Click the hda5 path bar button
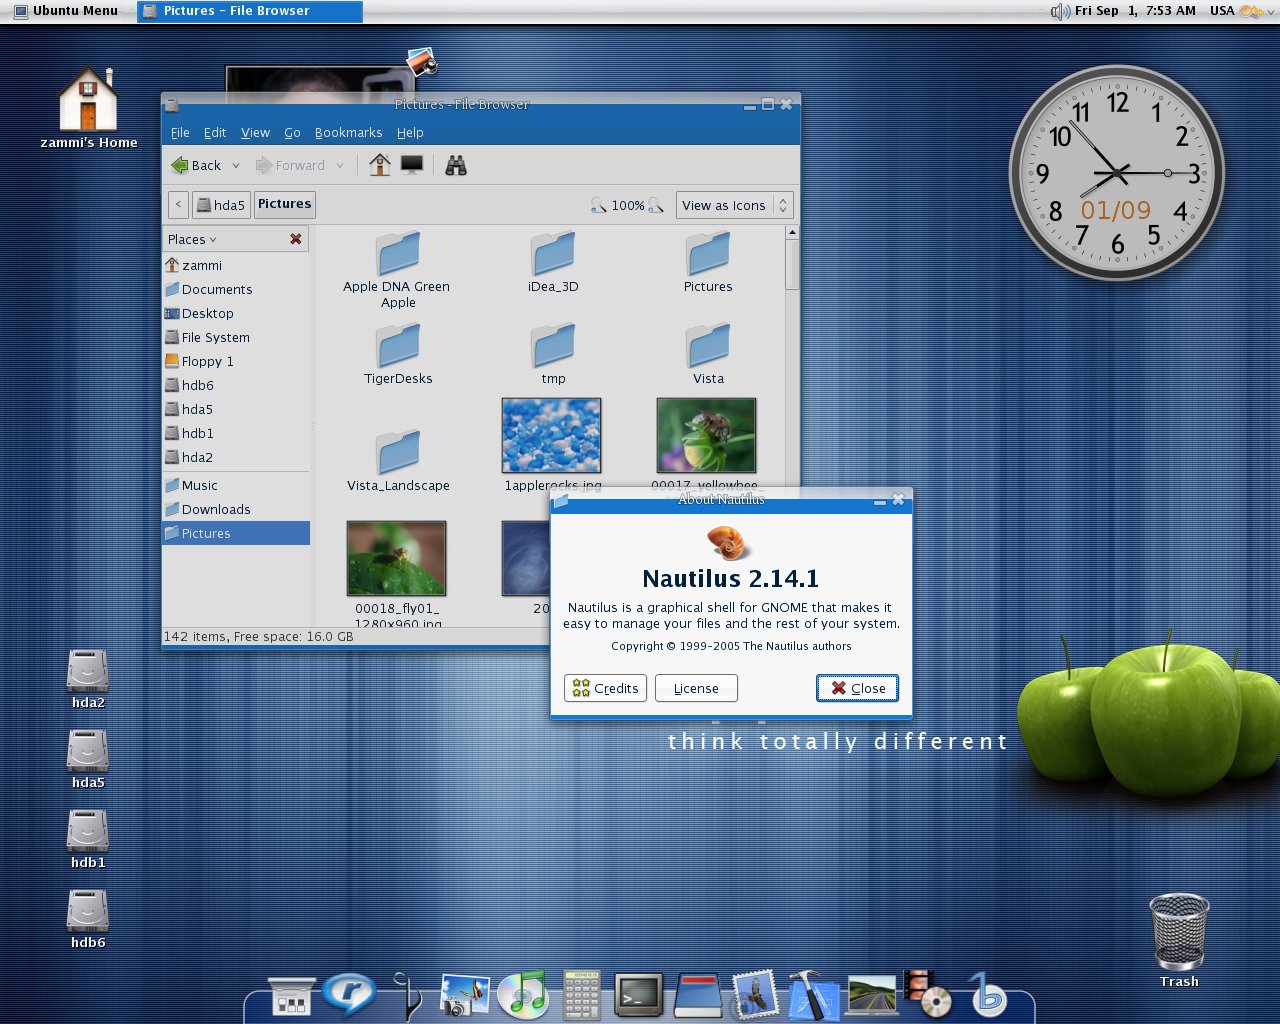The height and width of the screenshot is (1024, 1280). click(221, 205)
